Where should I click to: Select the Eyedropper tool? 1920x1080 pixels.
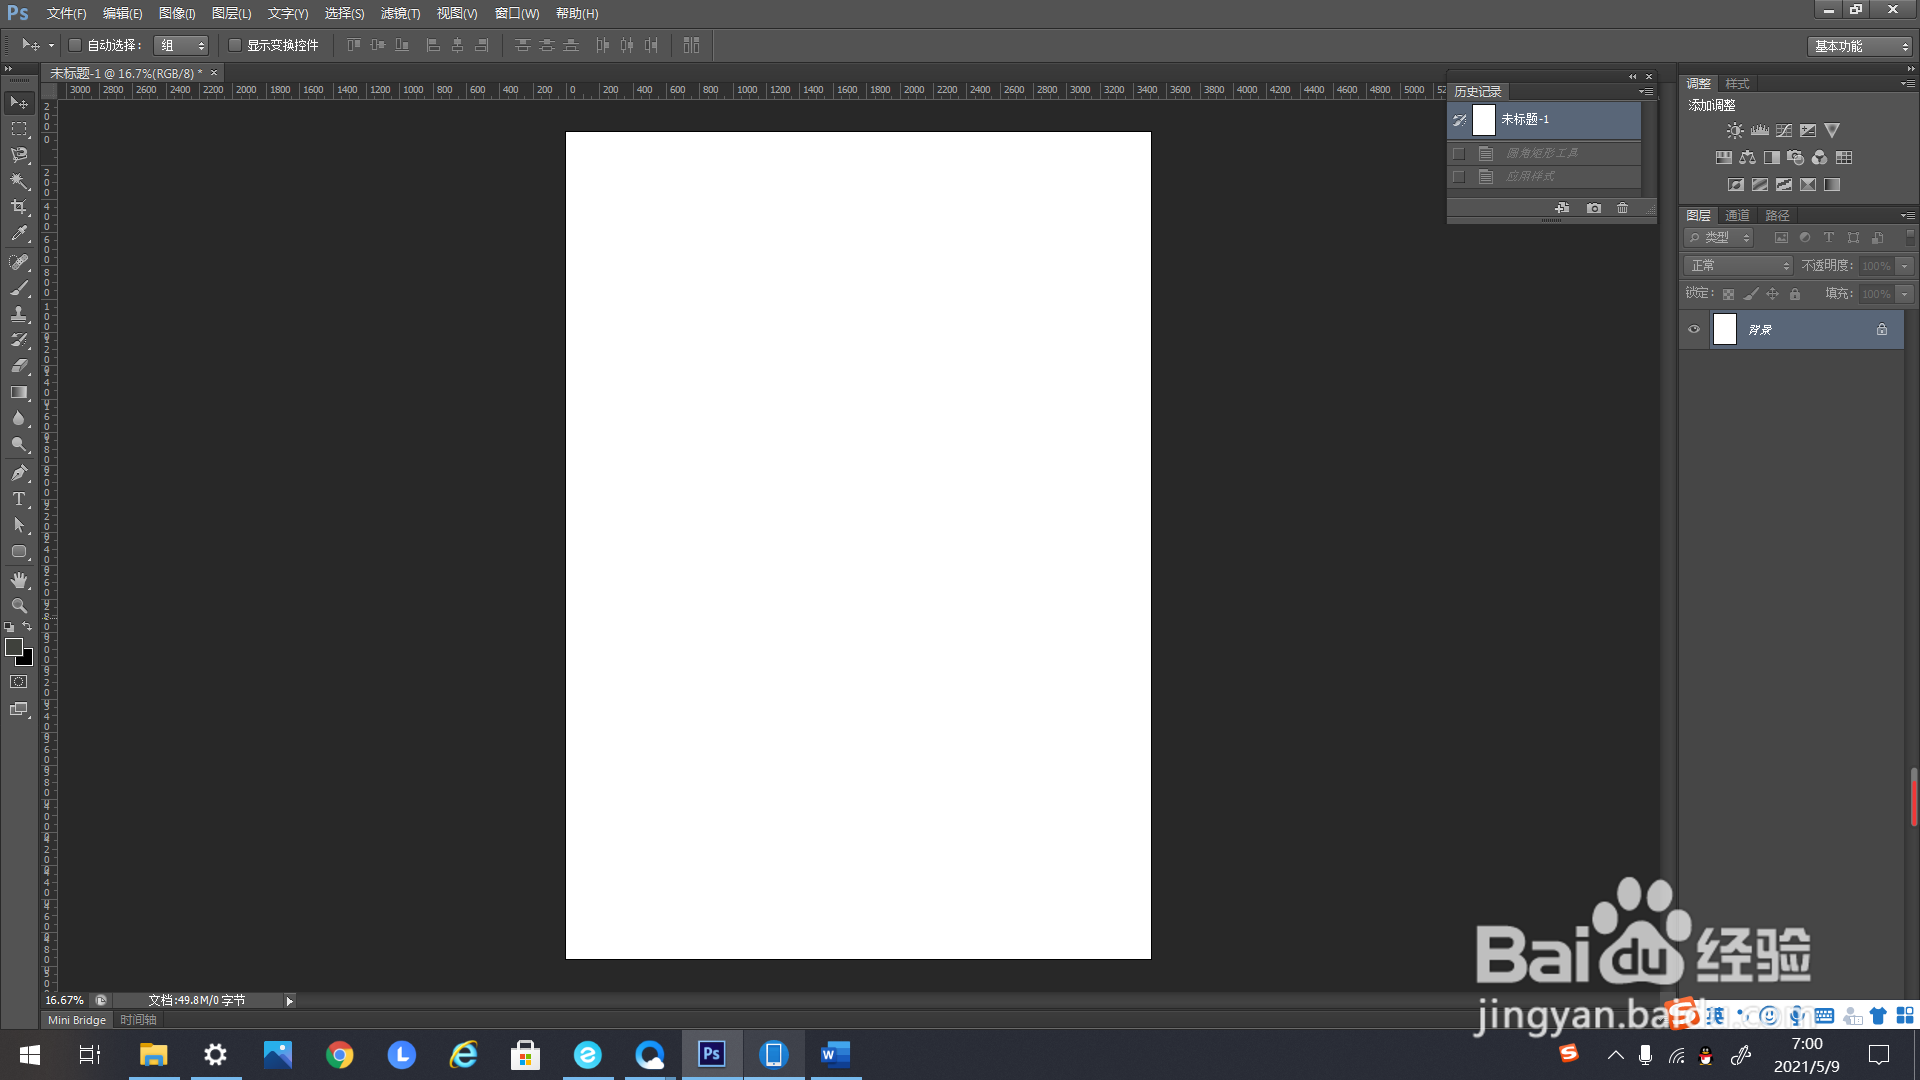[x=19, y=233]
